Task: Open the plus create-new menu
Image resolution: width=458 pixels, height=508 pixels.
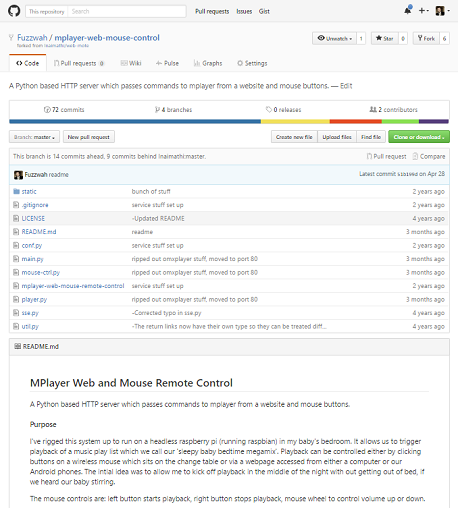Action: click(x=423, y=11)
